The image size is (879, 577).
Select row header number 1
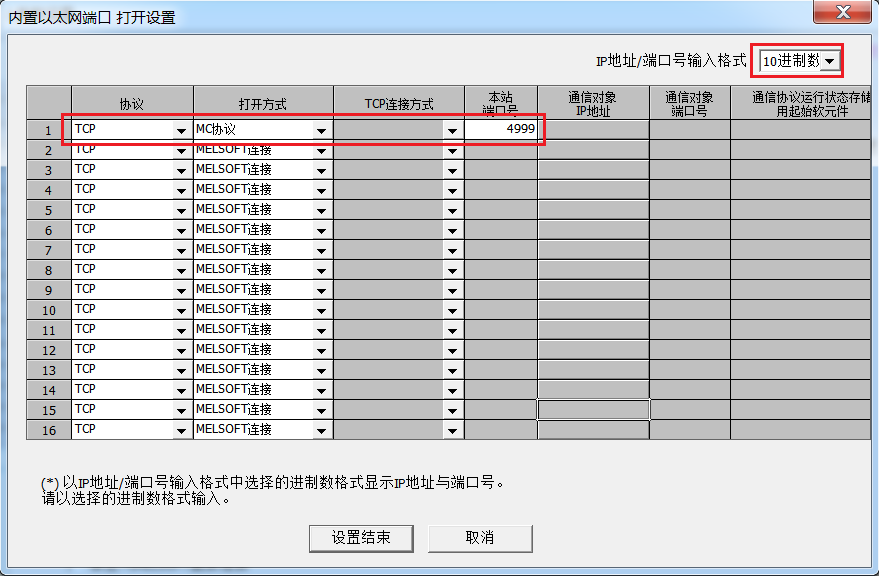click(x=48, y=130)
